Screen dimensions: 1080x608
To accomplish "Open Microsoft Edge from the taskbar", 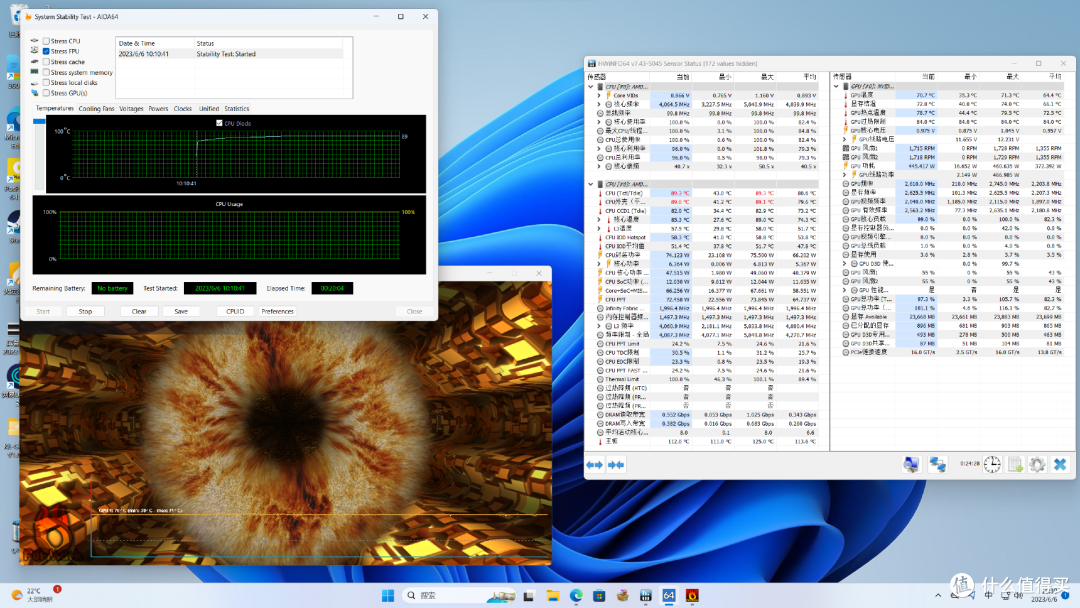I will (x=576, y=595).
